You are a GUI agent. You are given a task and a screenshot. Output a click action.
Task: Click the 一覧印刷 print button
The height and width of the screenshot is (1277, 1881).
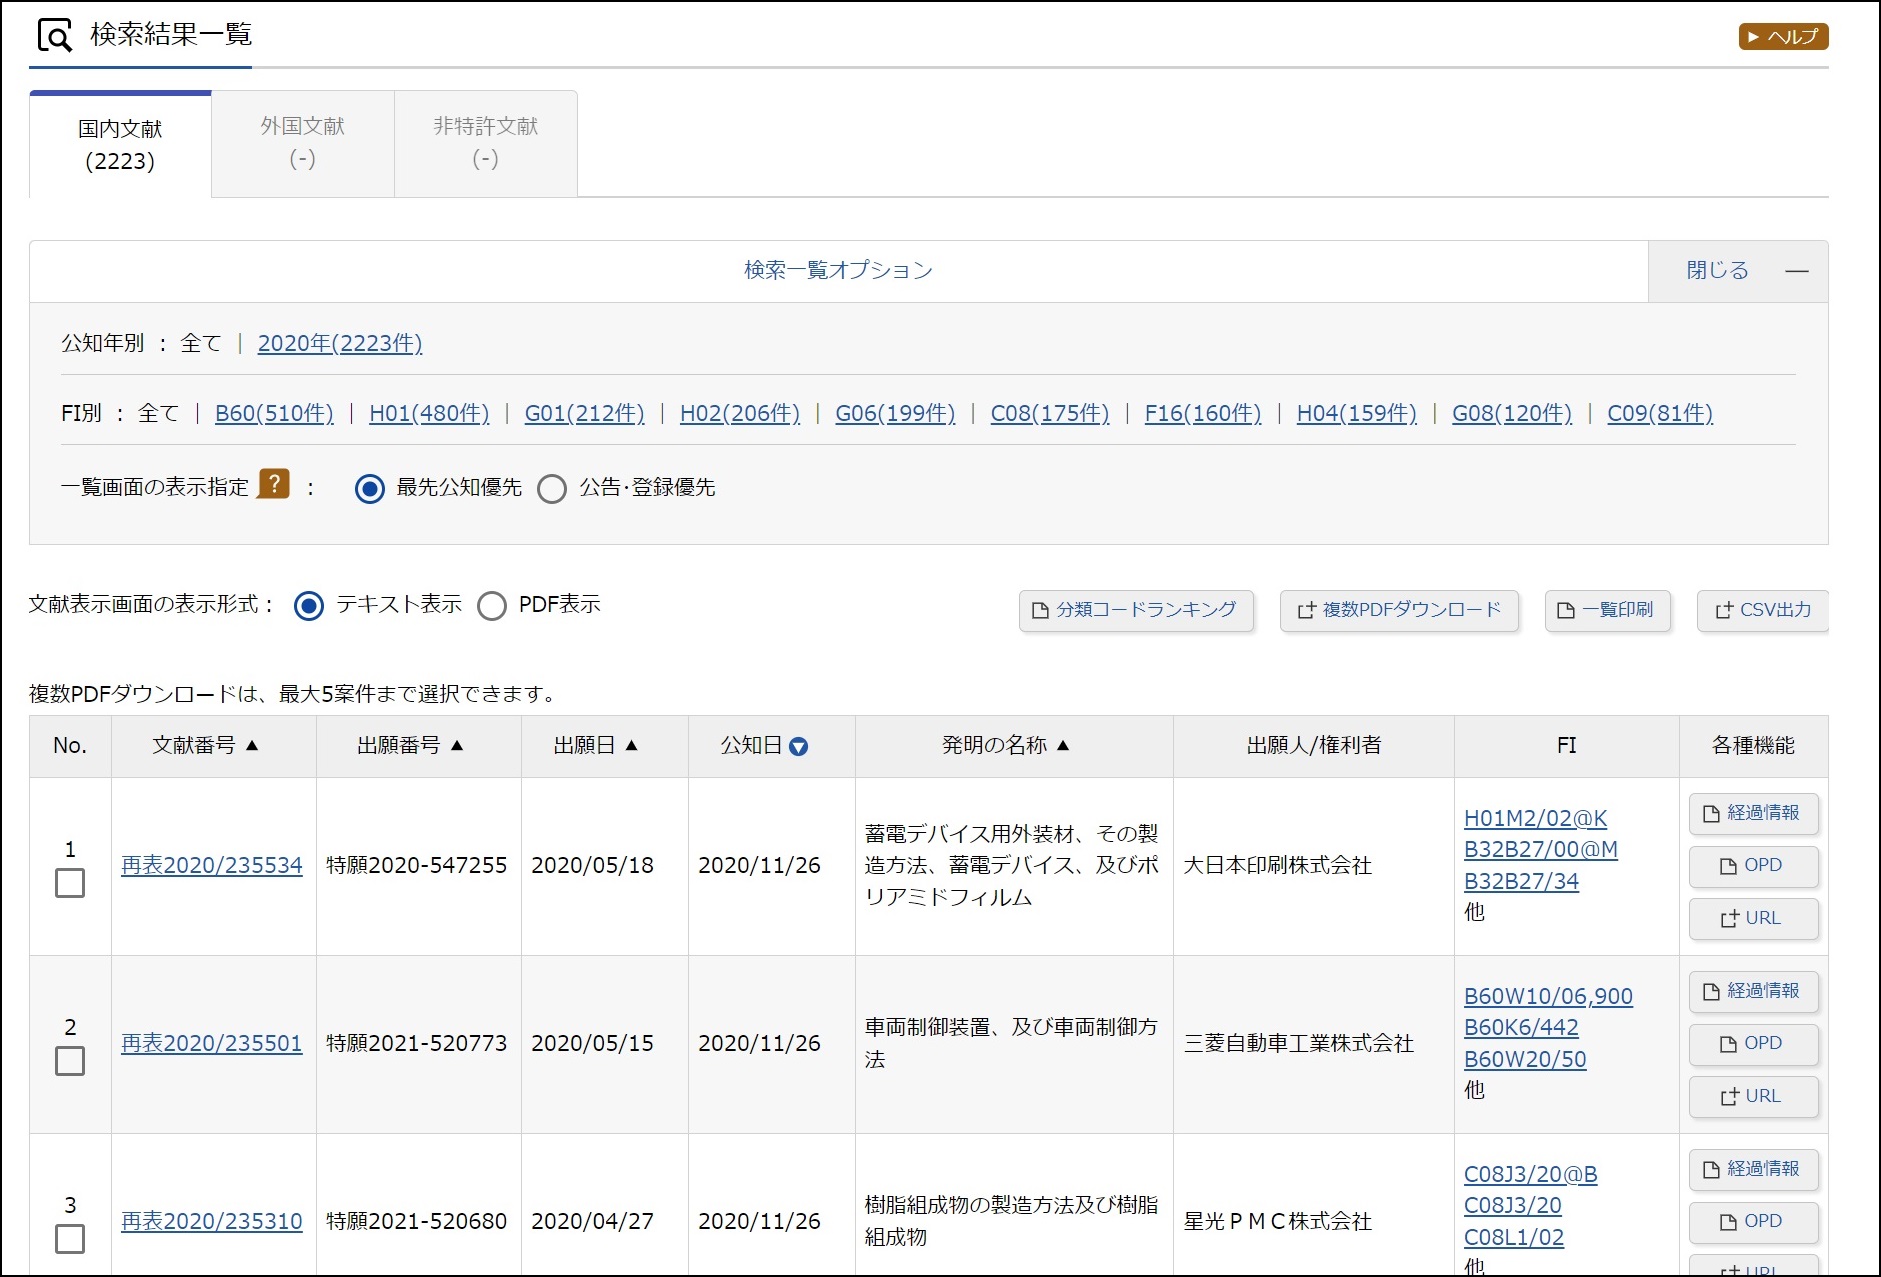(1607, 610)
